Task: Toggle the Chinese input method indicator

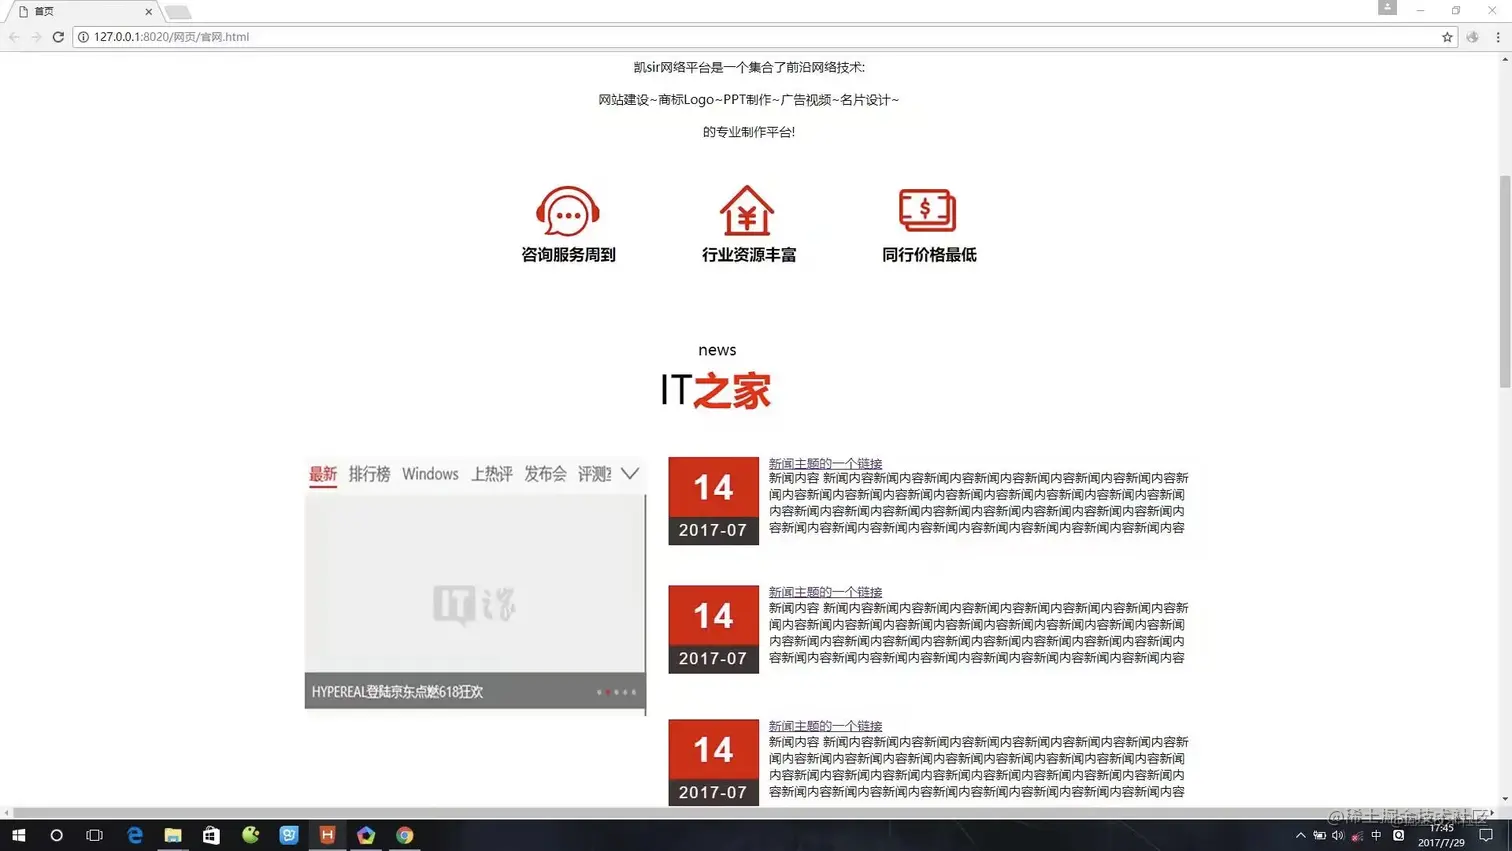Action: 1376,835
